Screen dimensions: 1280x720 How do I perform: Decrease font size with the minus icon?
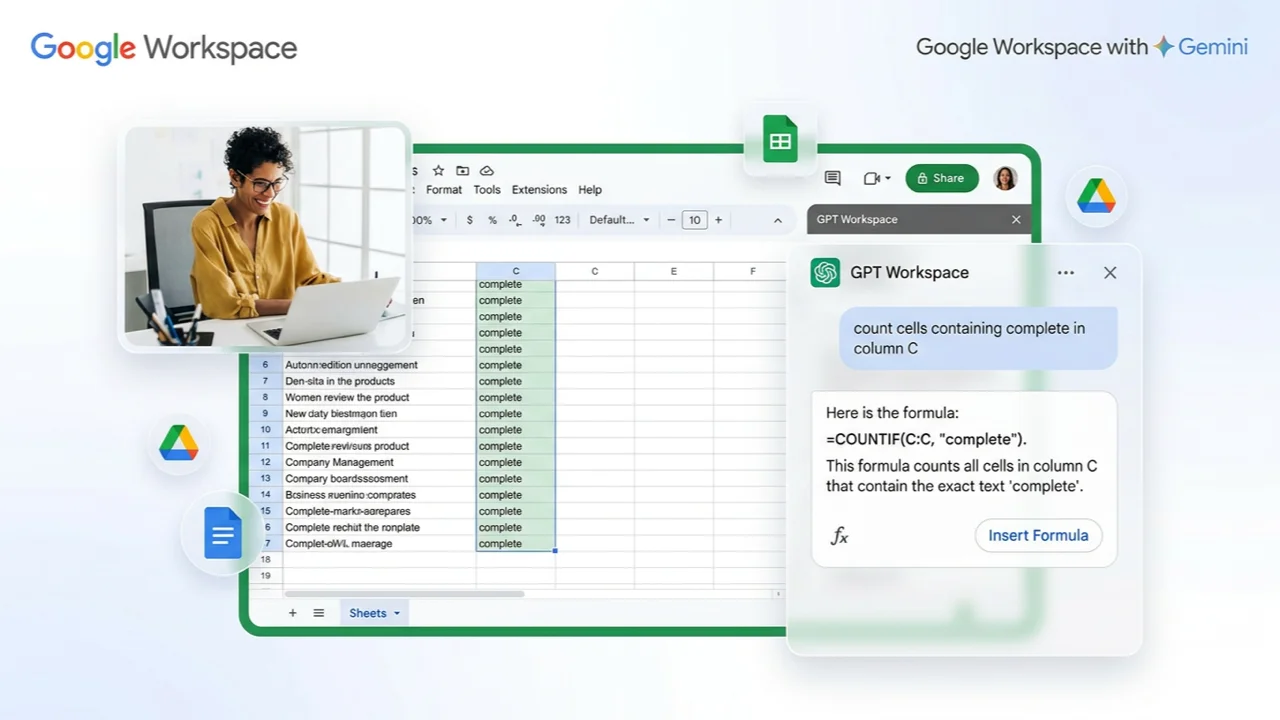click(671, 220)
